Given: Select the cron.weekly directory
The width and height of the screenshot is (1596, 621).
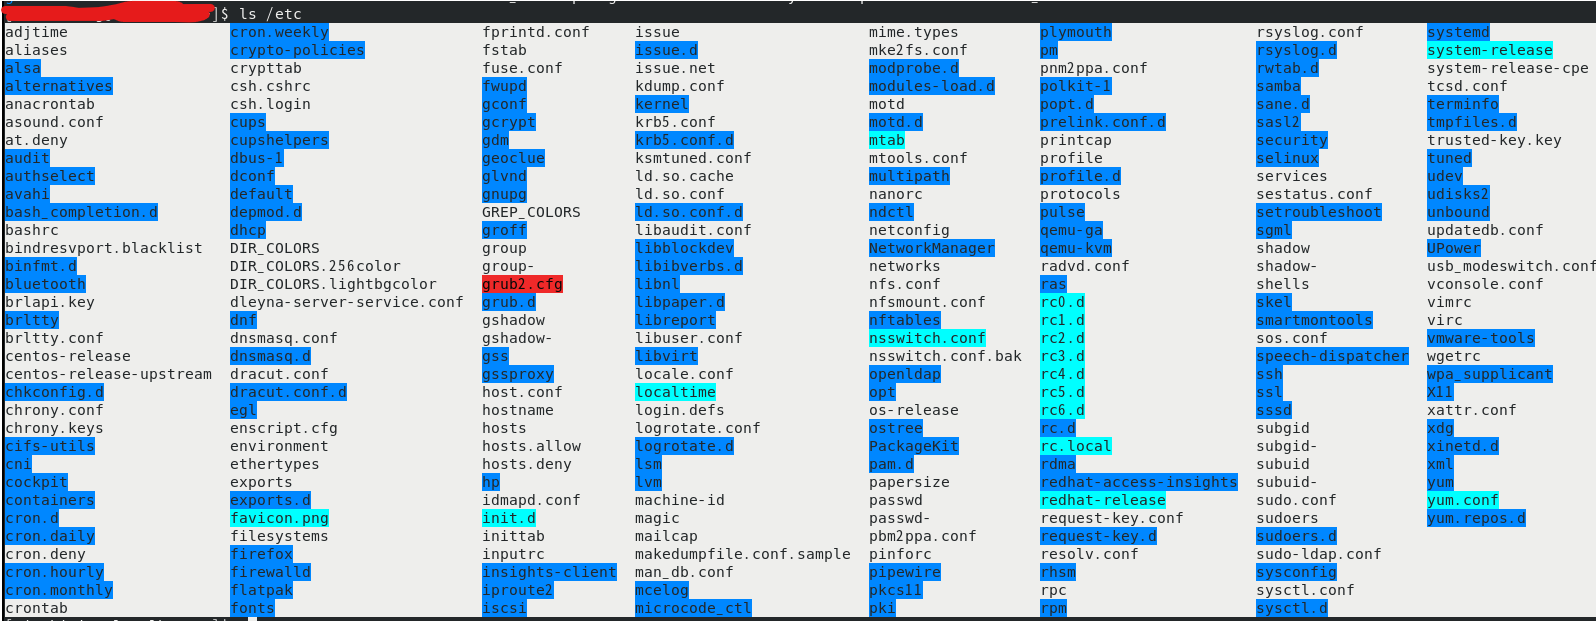Looking at the screenshot, I should 279,32.
